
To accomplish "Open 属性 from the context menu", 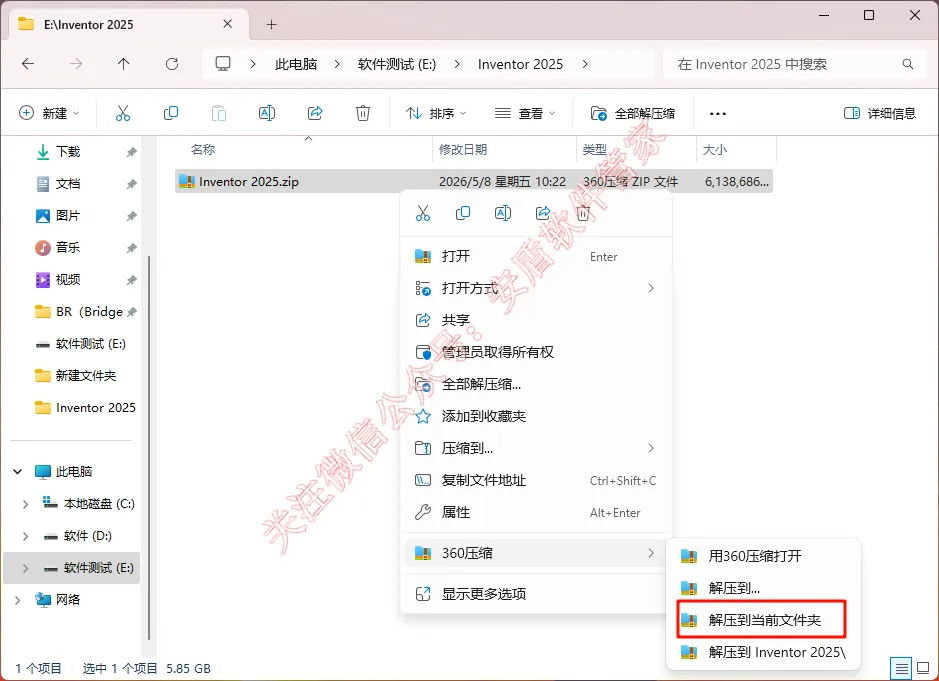I will click(x=536, y=513).
